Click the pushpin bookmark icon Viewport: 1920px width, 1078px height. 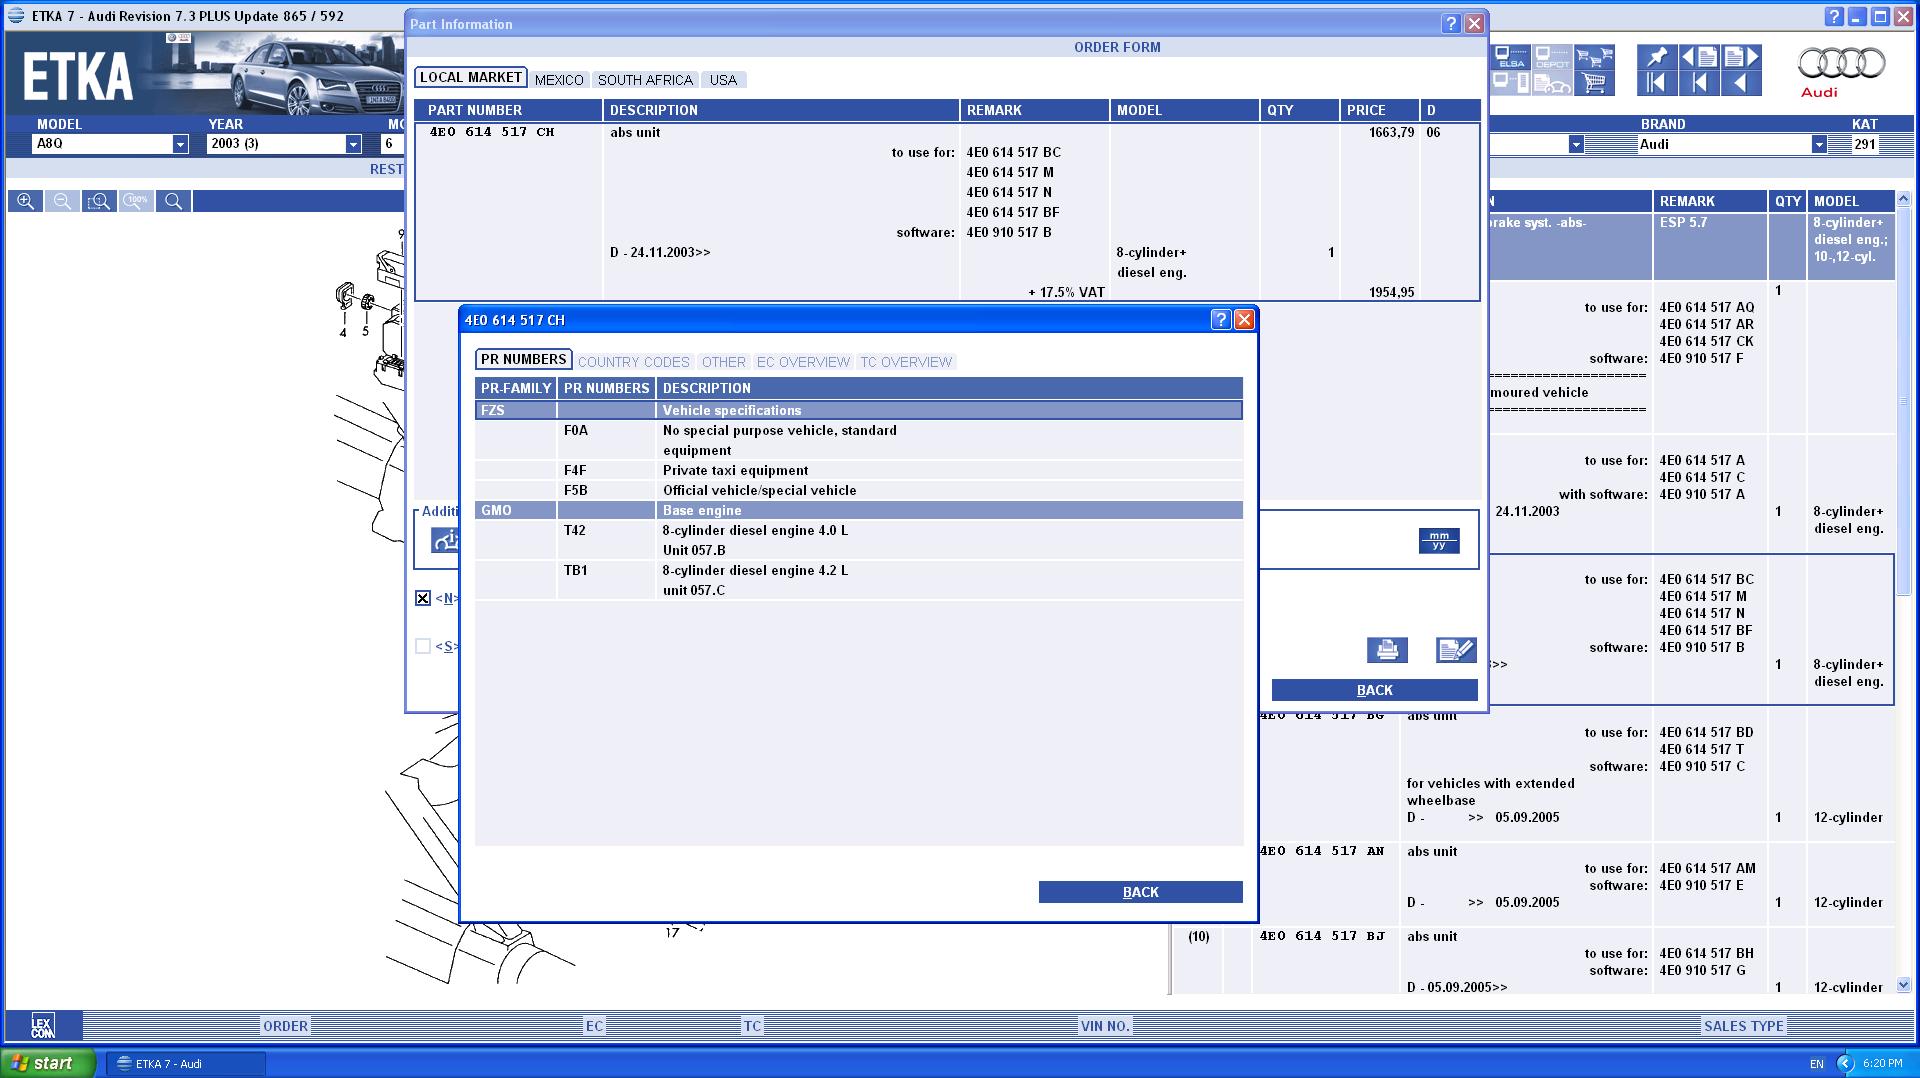(x=1657, y=57)
